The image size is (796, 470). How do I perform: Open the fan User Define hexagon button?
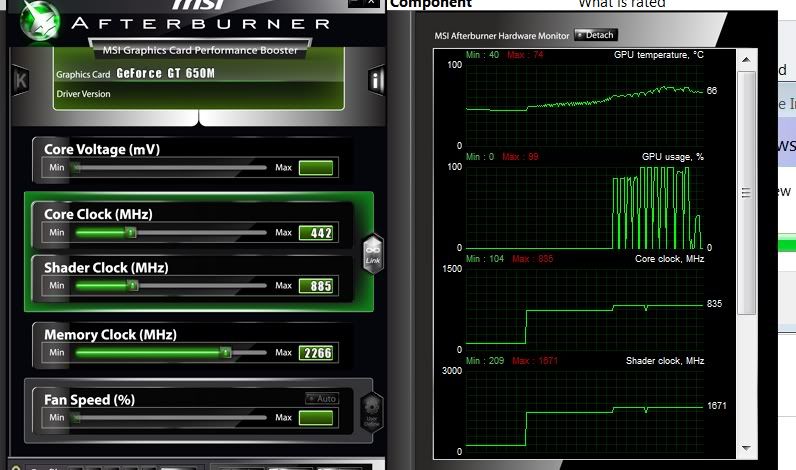(x=371, y=412)
